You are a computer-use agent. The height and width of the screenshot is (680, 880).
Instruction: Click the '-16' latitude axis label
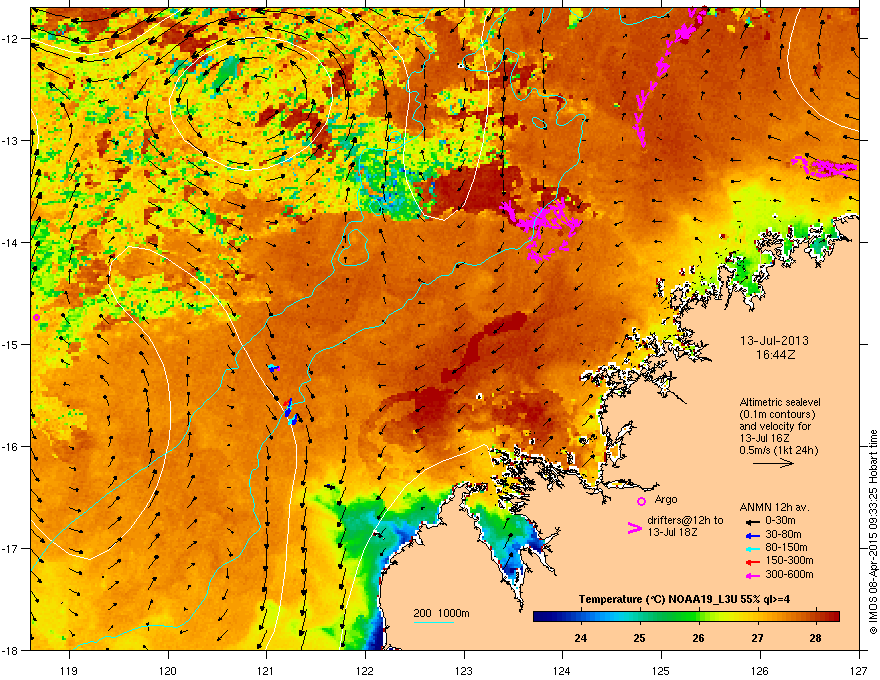pos(10,447)
